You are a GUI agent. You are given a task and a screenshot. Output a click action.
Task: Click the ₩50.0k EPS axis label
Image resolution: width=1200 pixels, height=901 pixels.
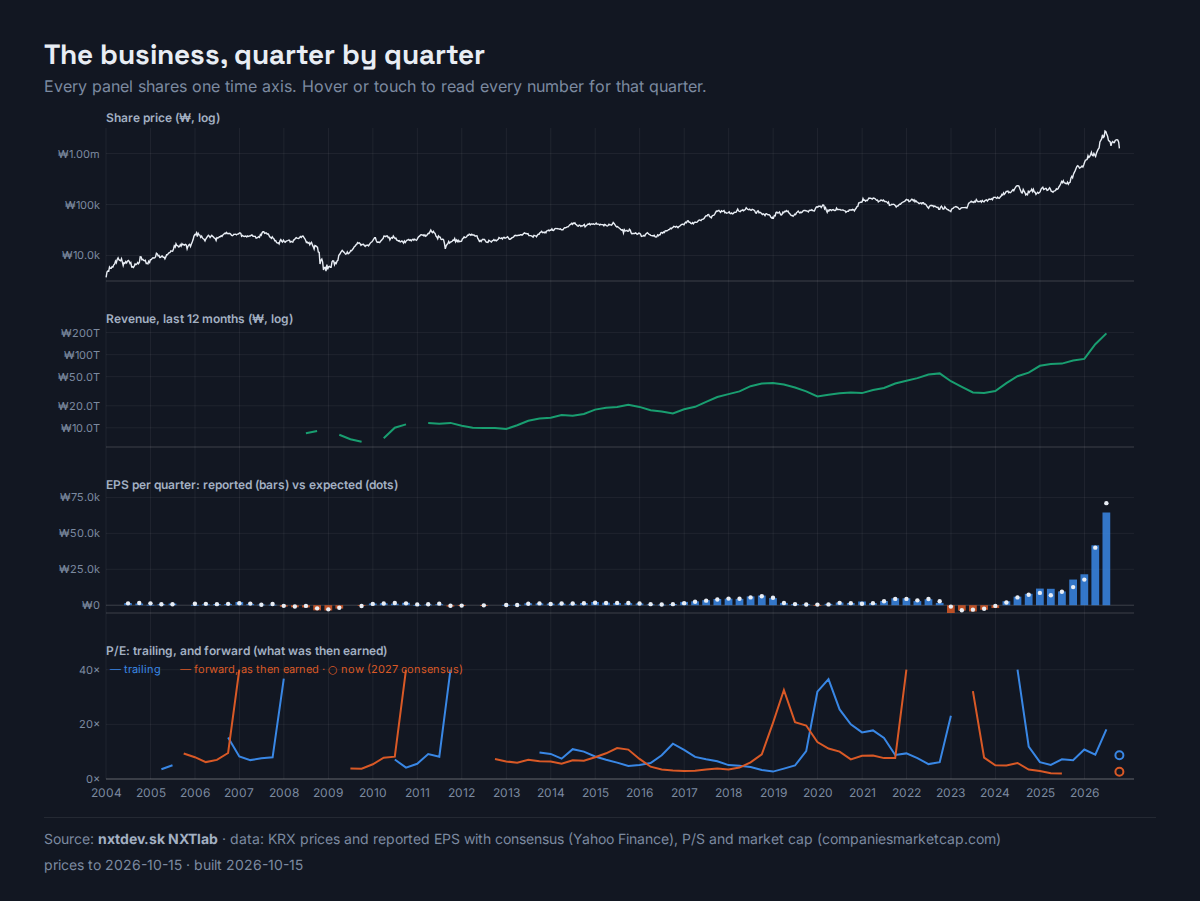pos(80,533)
